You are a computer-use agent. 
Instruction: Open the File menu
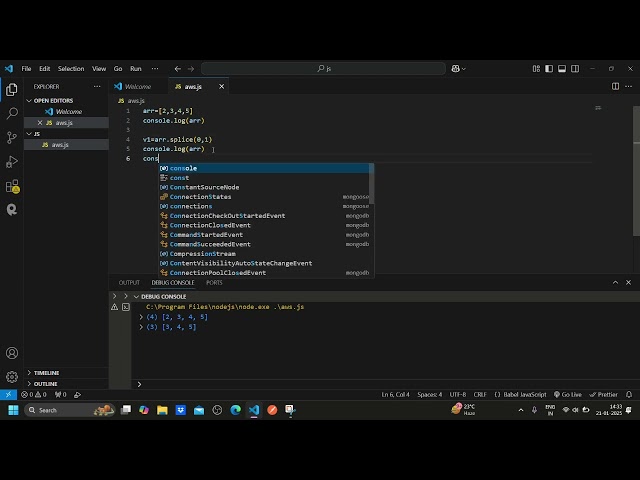(x=27, y=69)
